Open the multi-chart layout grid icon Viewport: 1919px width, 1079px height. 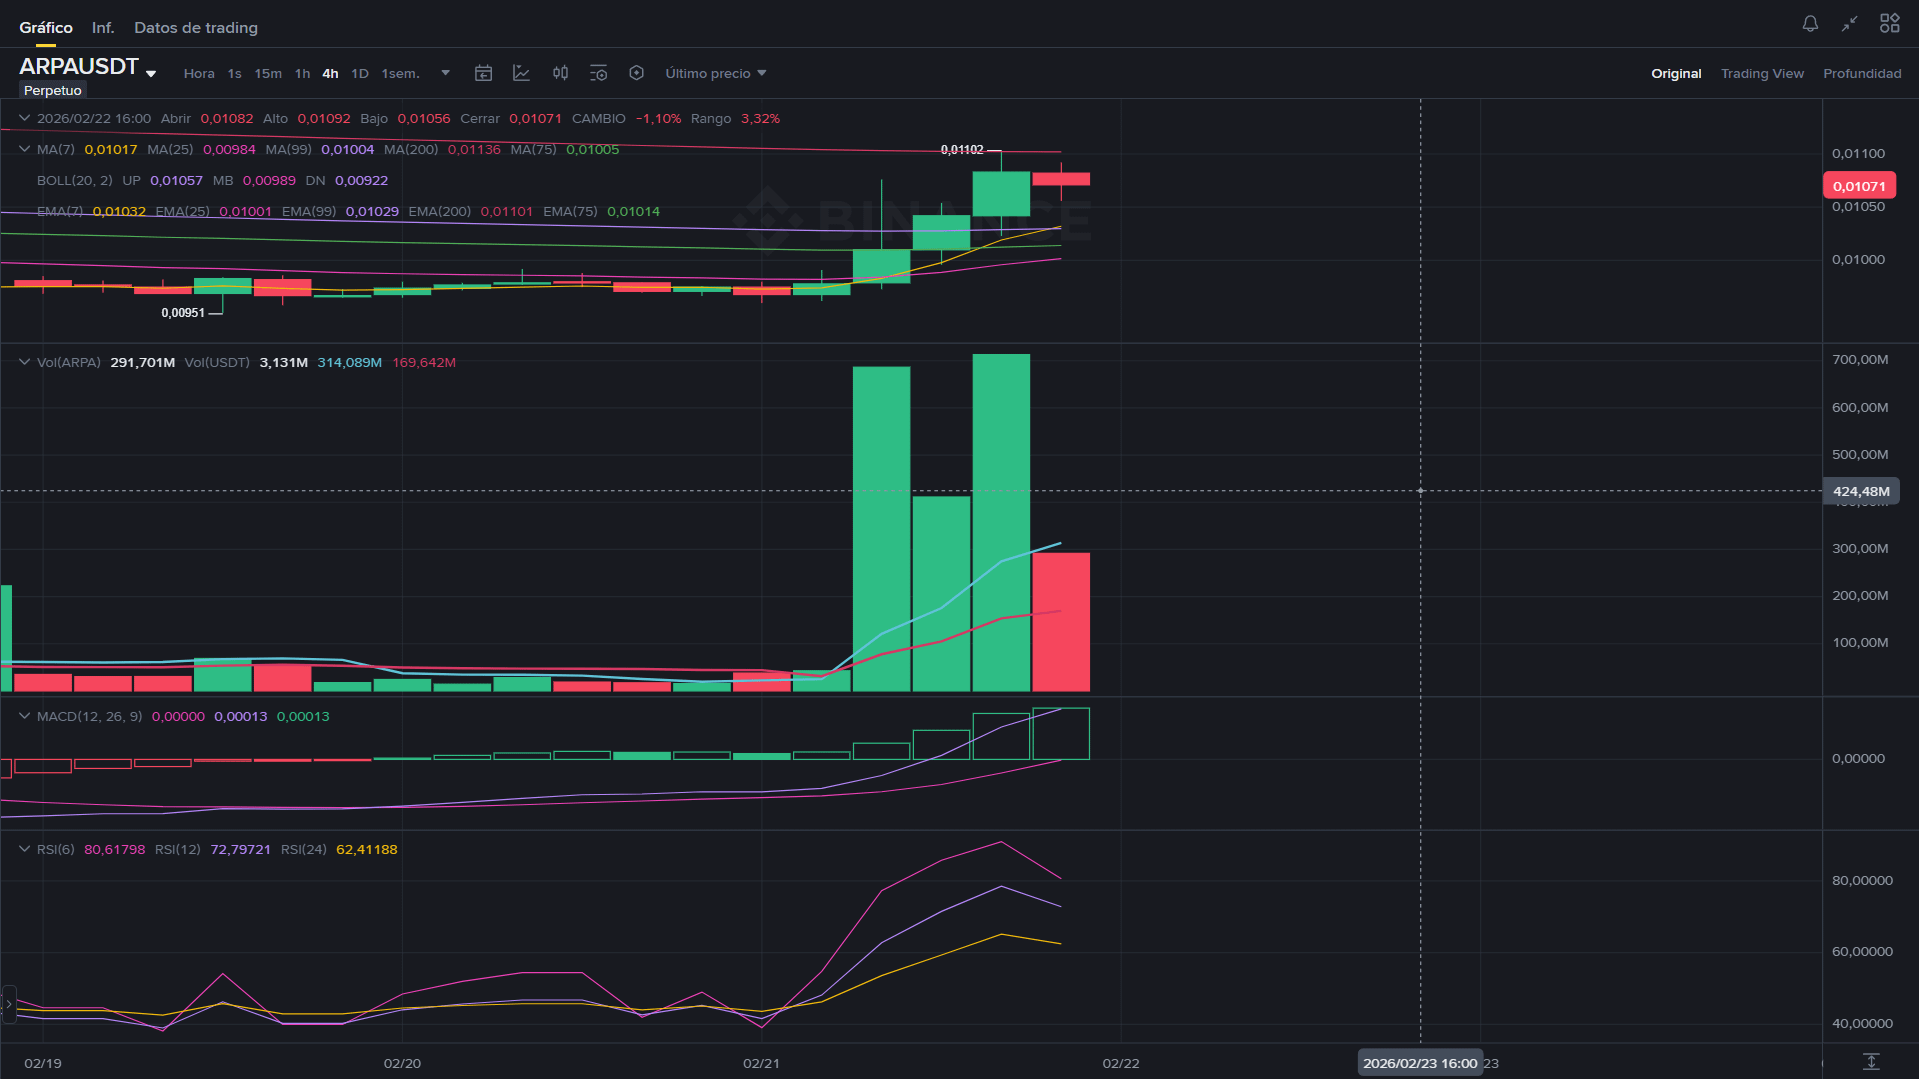[1889, 23]
